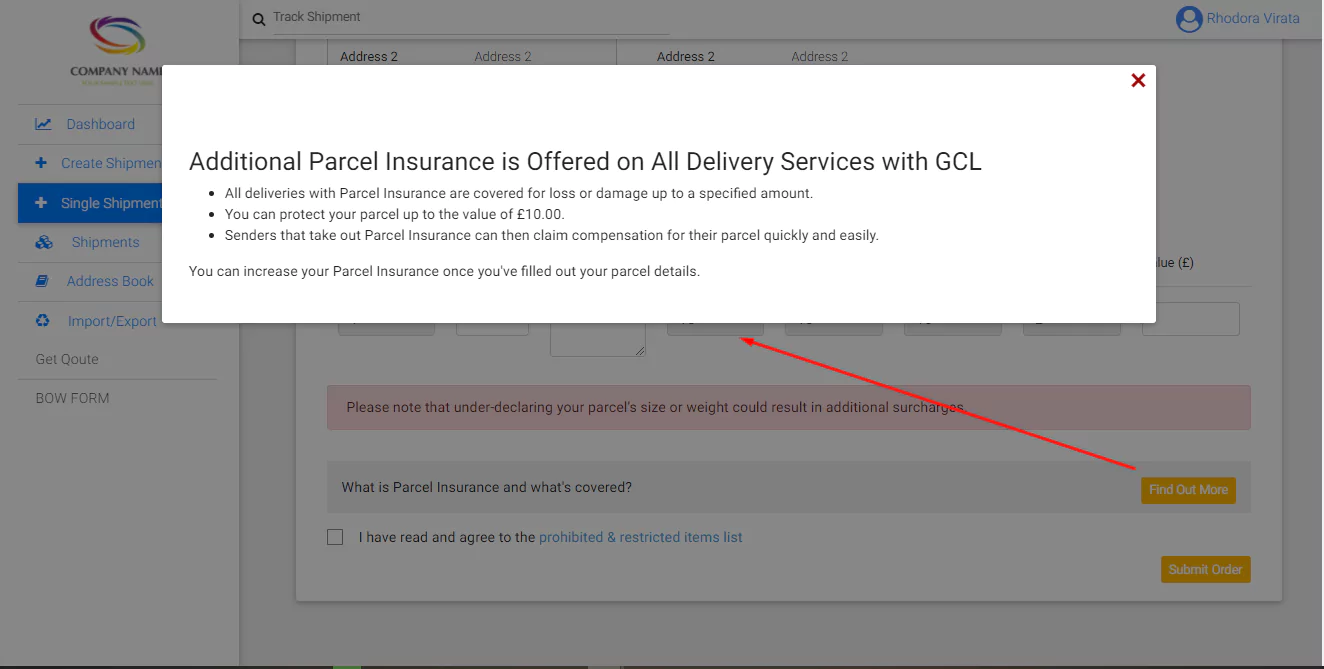Open the prohibited & restricted items list link
The height and width of the screenshot is (669, 1324).
tap(640, 537)
